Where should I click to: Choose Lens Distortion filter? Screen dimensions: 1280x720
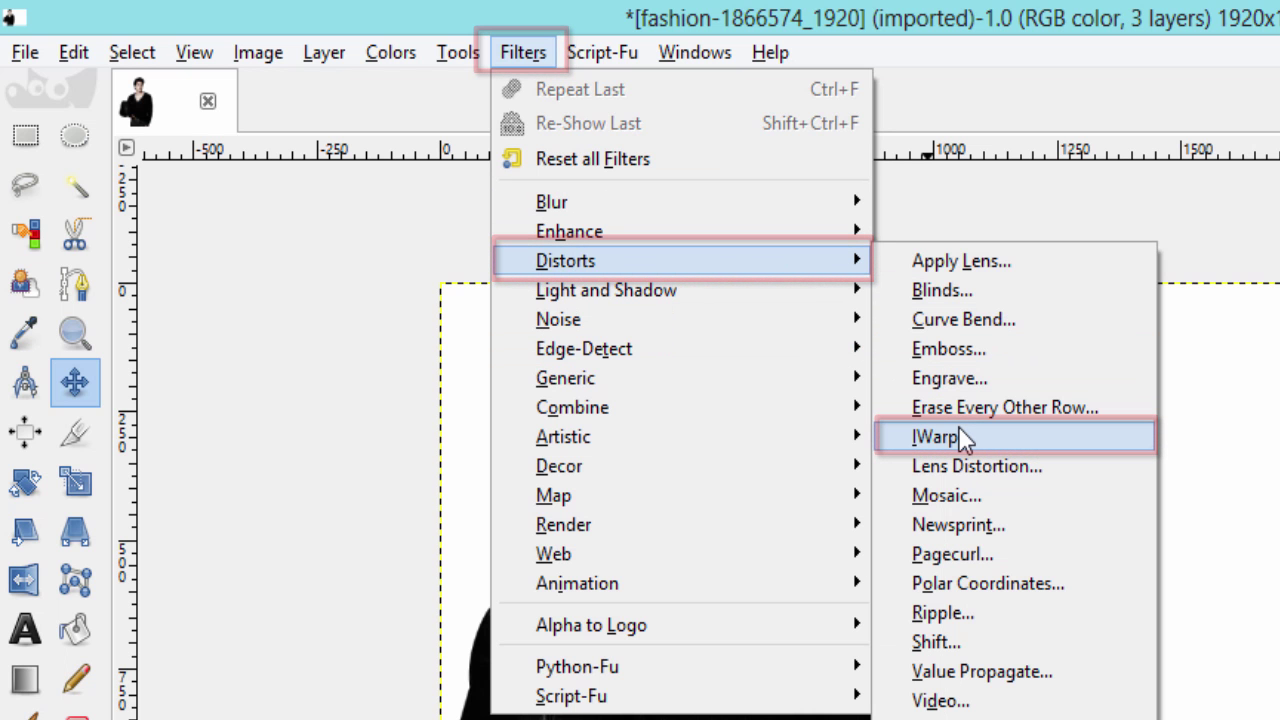[1015, 466]
